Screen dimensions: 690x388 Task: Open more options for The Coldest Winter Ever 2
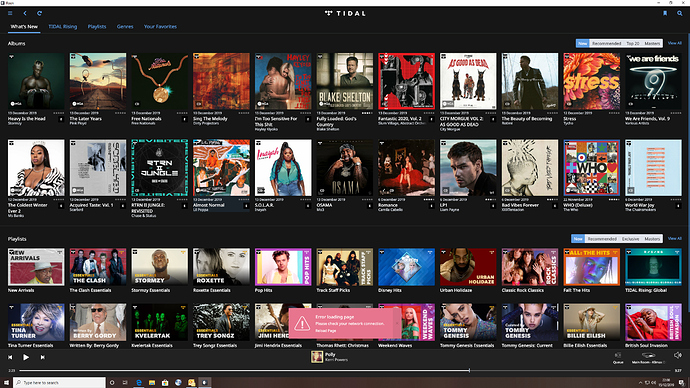61,205
